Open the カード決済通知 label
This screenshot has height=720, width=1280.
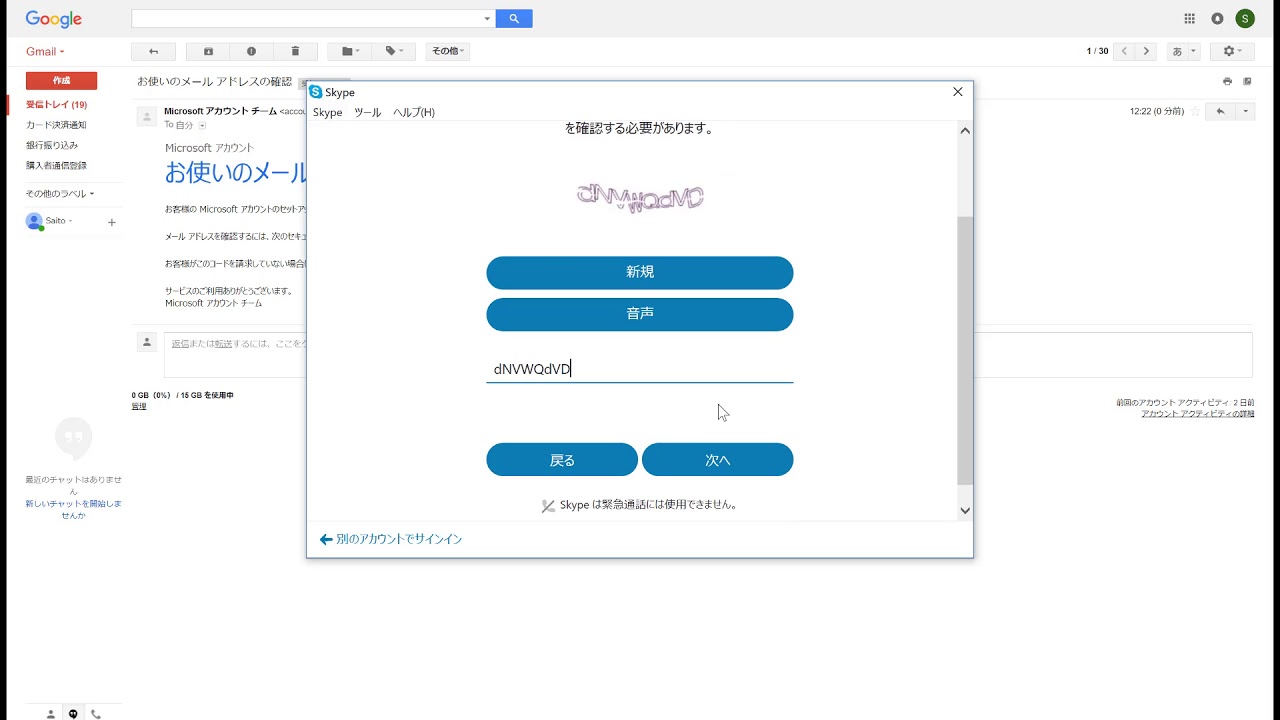56,125
